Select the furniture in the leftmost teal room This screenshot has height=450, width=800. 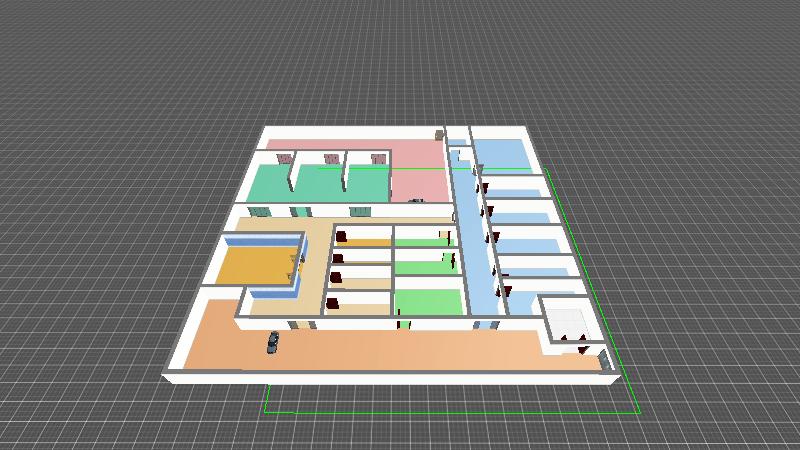(x=284, y=158)
